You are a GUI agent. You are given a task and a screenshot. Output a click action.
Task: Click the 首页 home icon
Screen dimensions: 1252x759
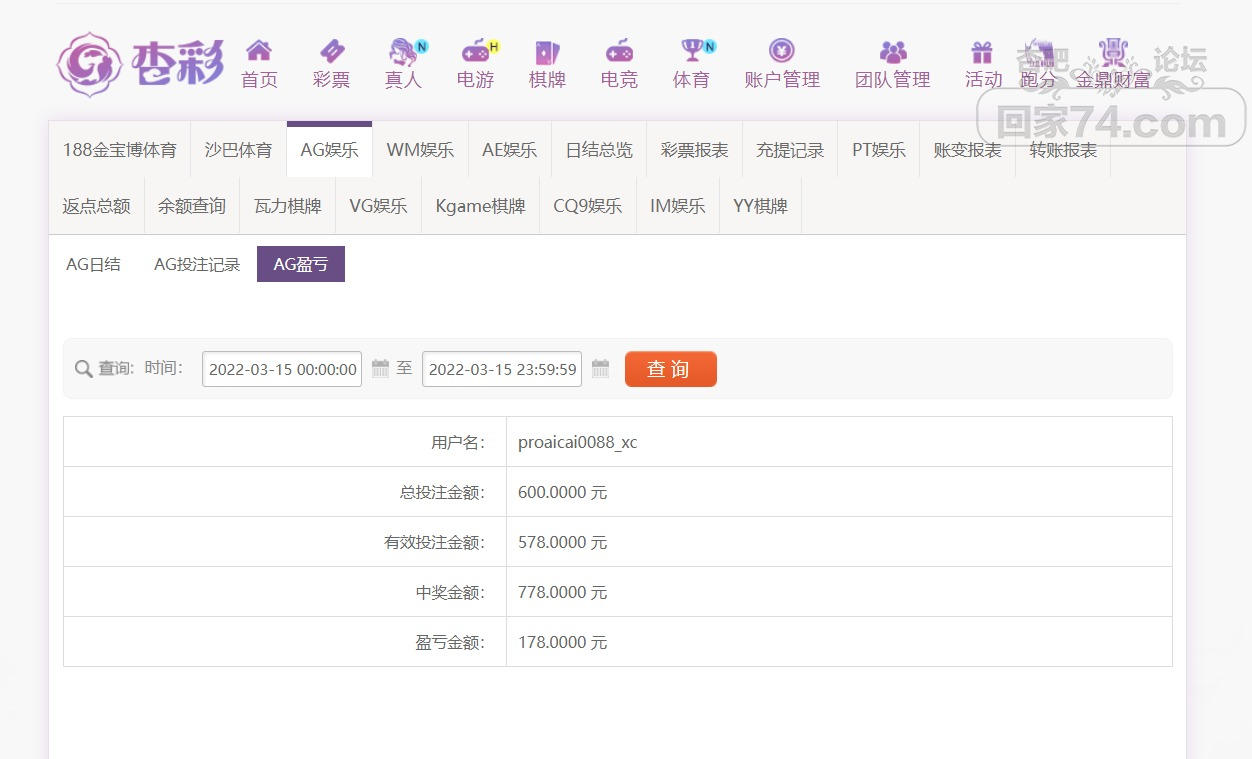coord(259,51)
